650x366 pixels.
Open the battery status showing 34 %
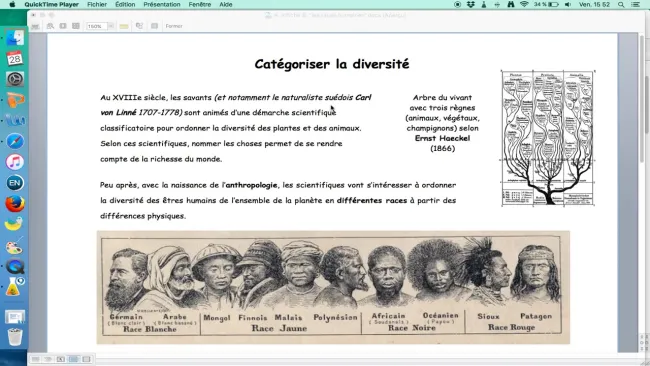click(x=546, y=5)
